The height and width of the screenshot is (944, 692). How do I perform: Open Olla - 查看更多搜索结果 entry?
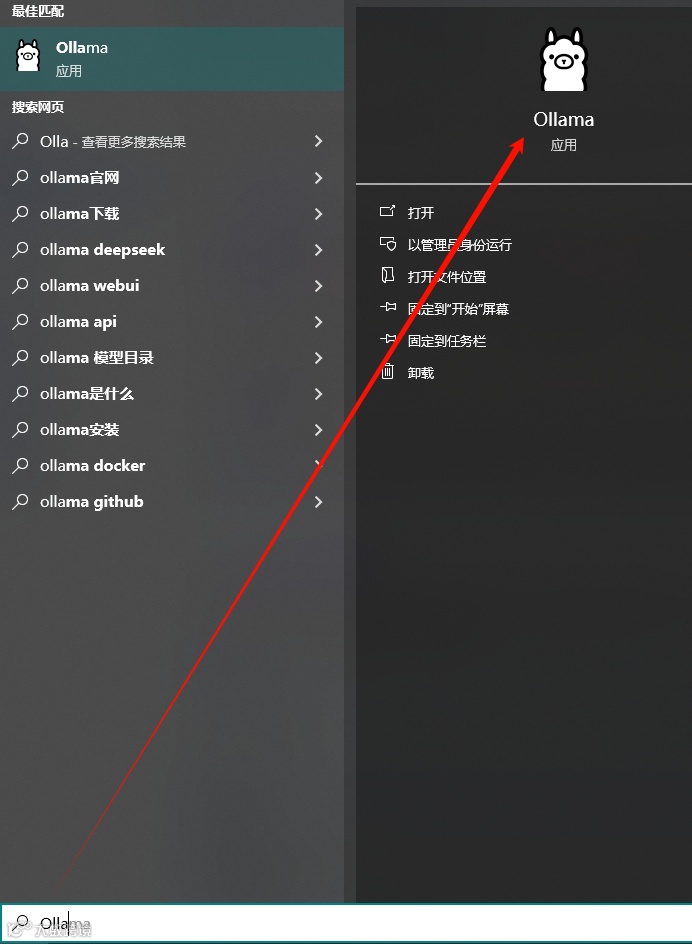(172, 141)
